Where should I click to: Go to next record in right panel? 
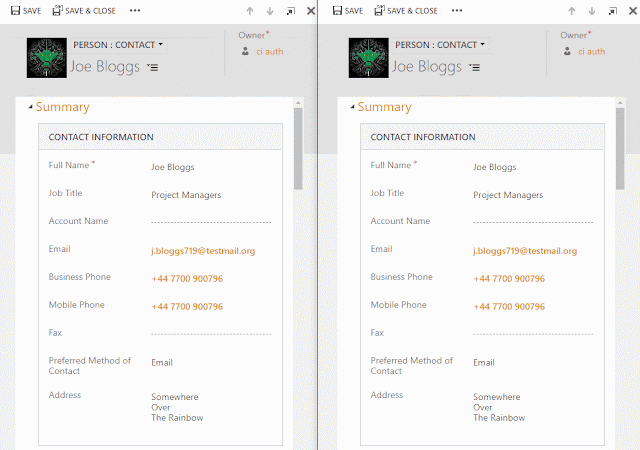591,11
